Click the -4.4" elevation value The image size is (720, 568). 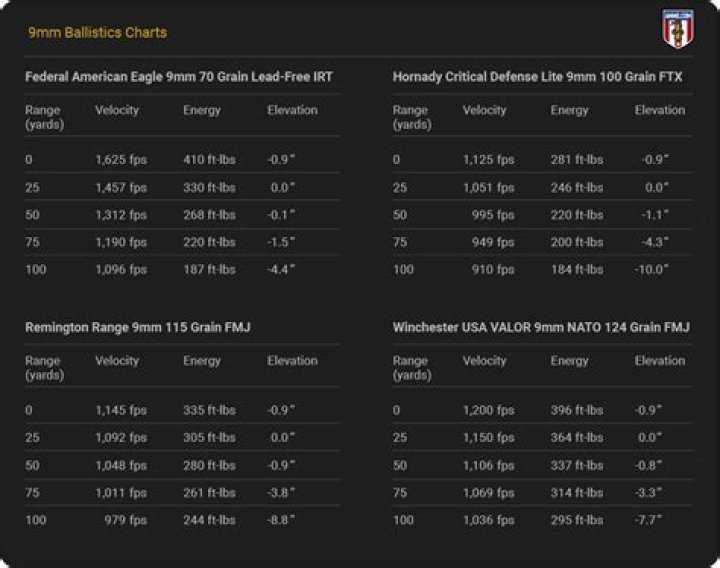pos(282,270)
